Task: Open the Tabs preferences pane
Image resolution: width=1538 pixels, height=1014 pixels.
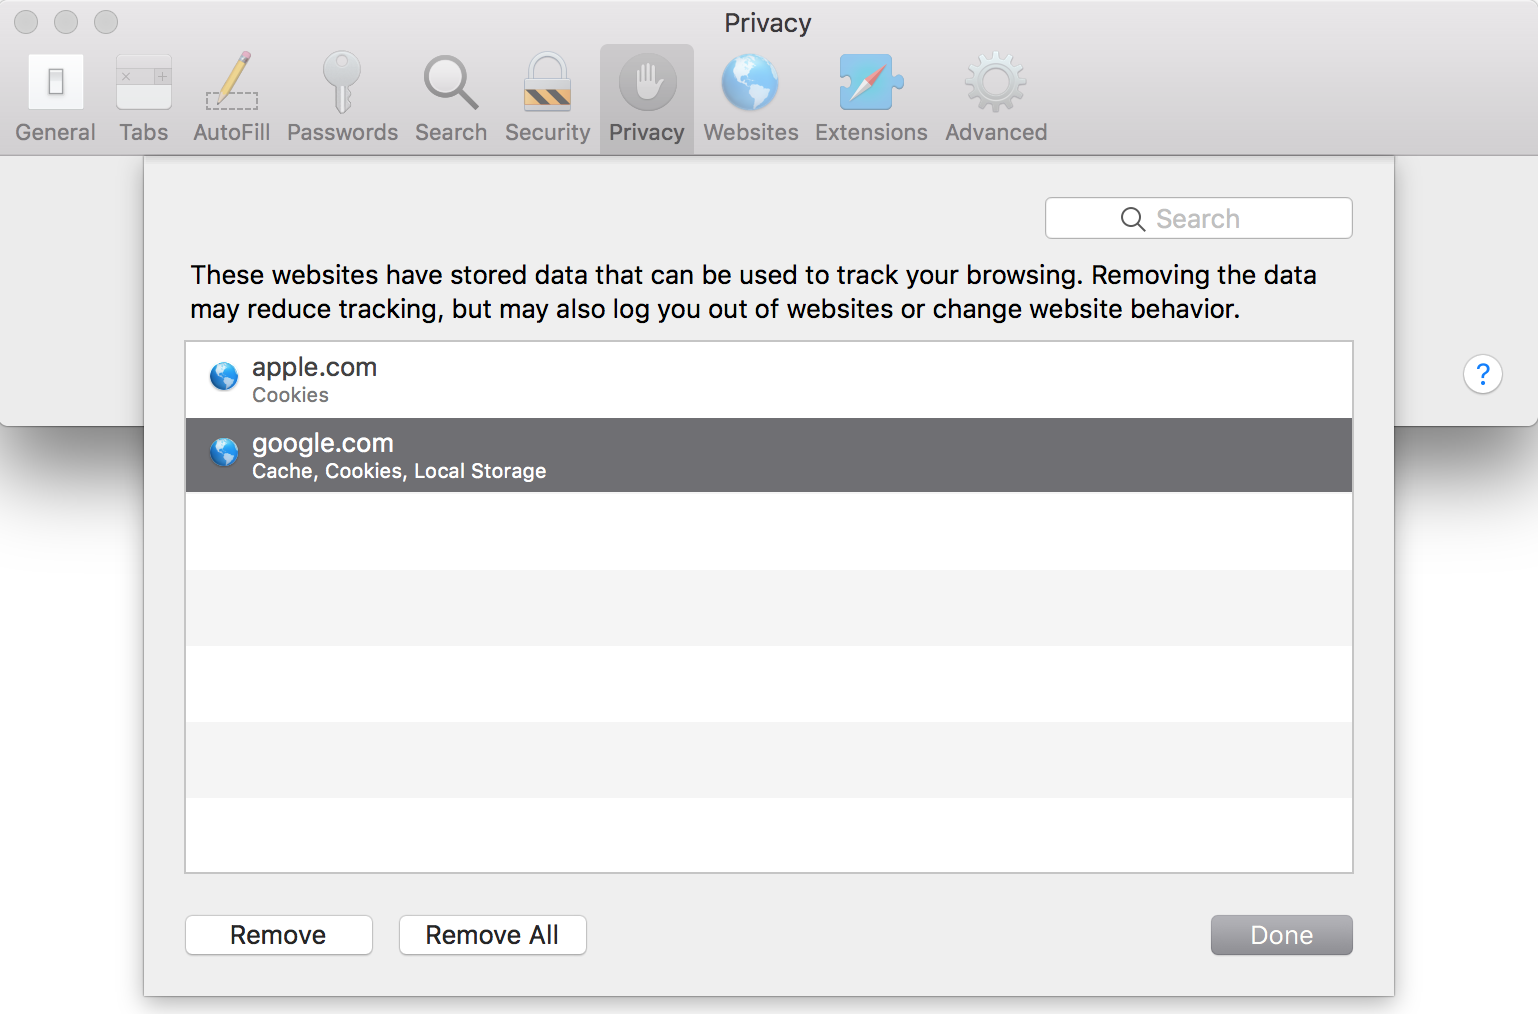Action: click(x=144, y=98)
